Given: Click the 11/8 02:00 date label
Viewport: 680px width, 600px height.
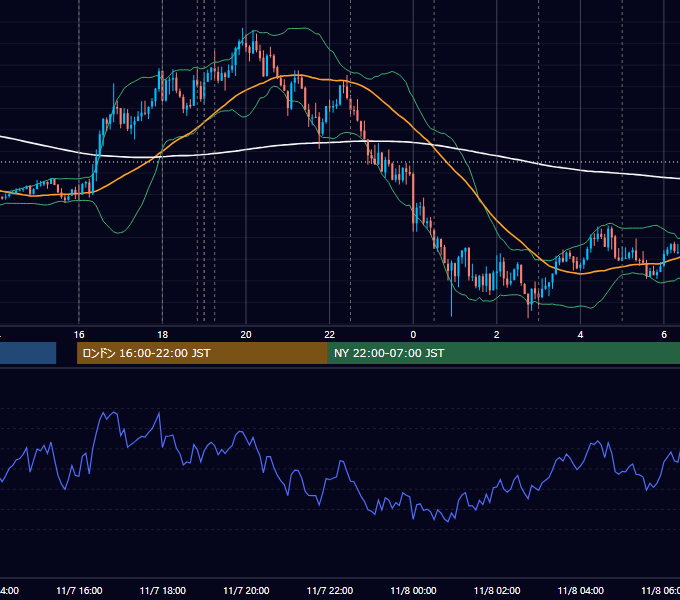Looking at the screenshot, I should click(x=497, y=590).
